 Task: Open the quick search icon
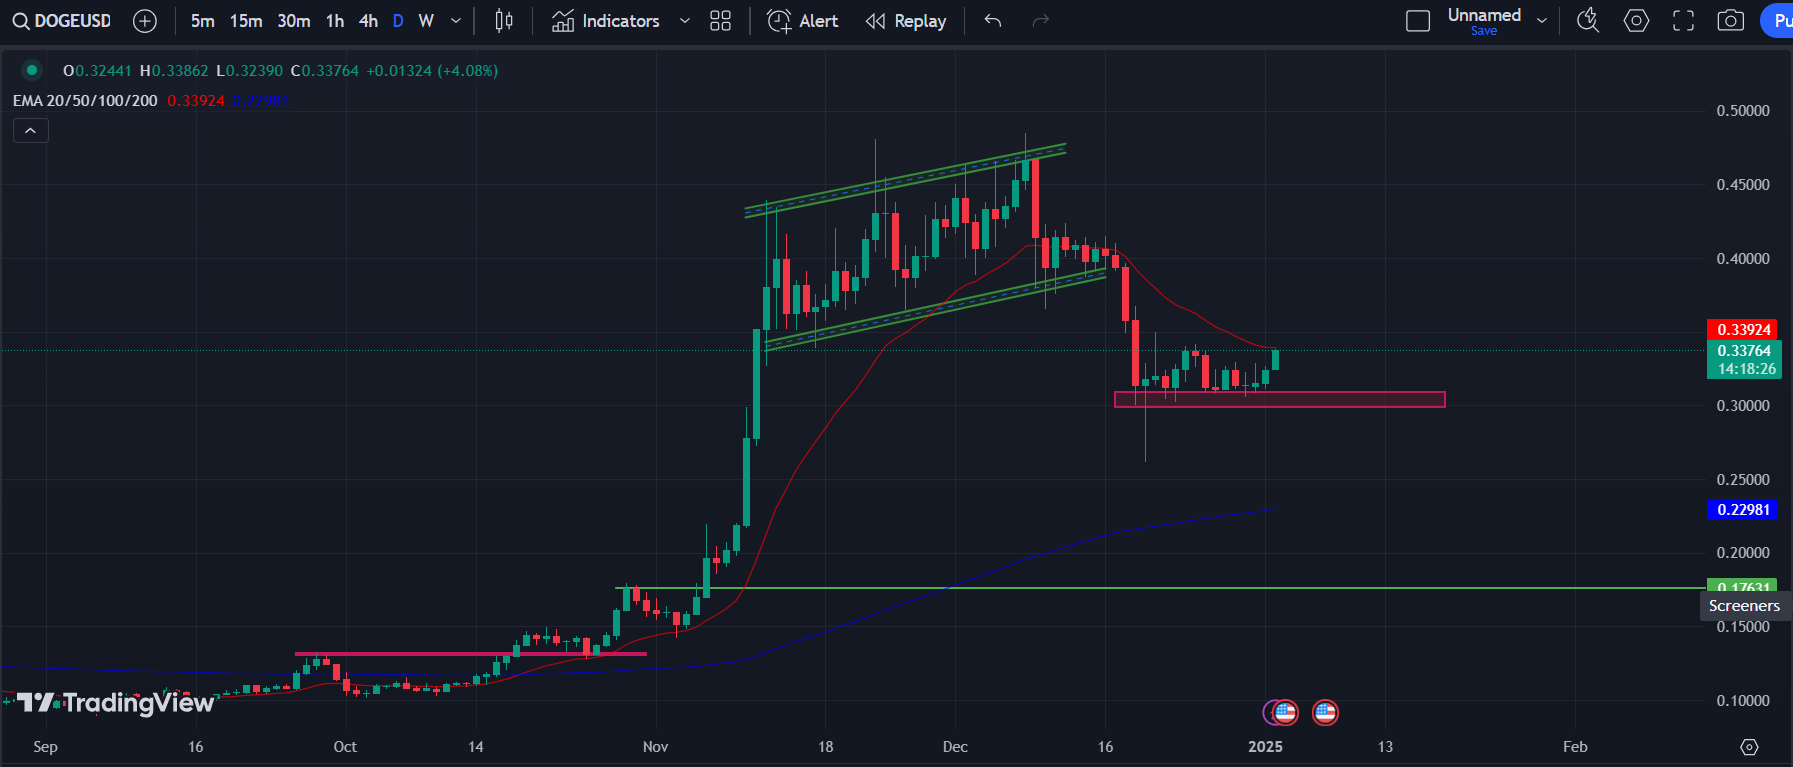[x=1588, y=21]
